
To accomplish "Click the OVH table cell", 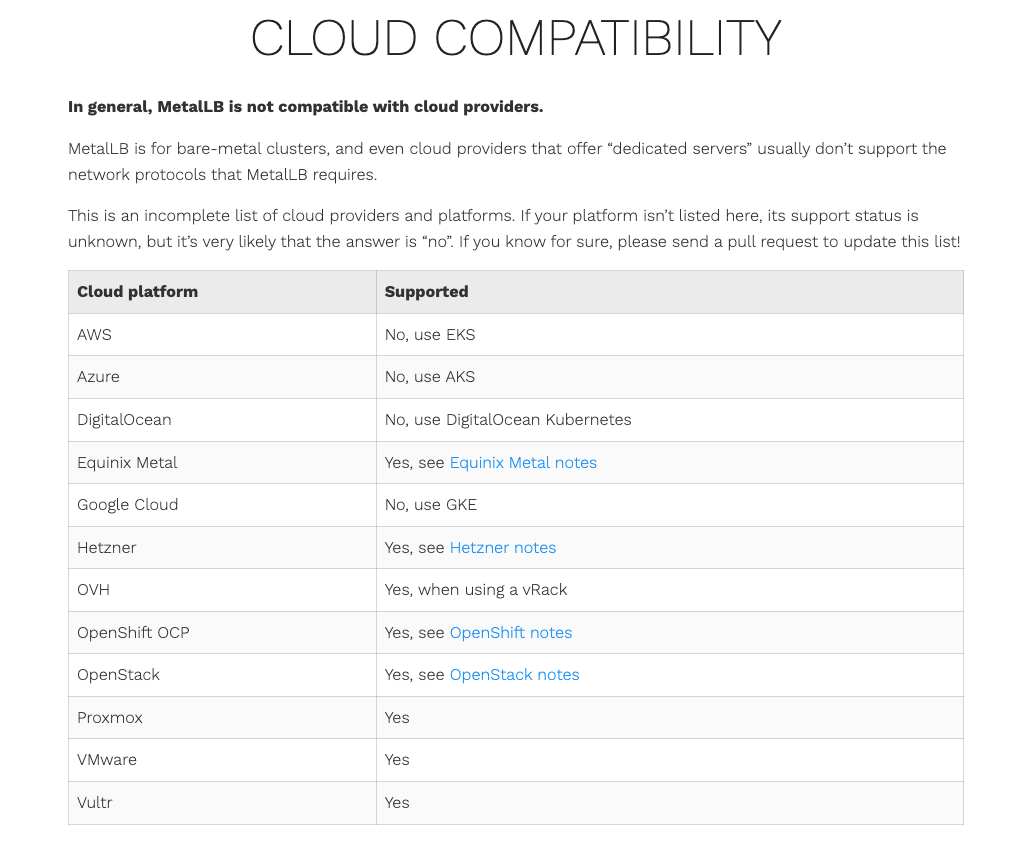I will 222,590.
